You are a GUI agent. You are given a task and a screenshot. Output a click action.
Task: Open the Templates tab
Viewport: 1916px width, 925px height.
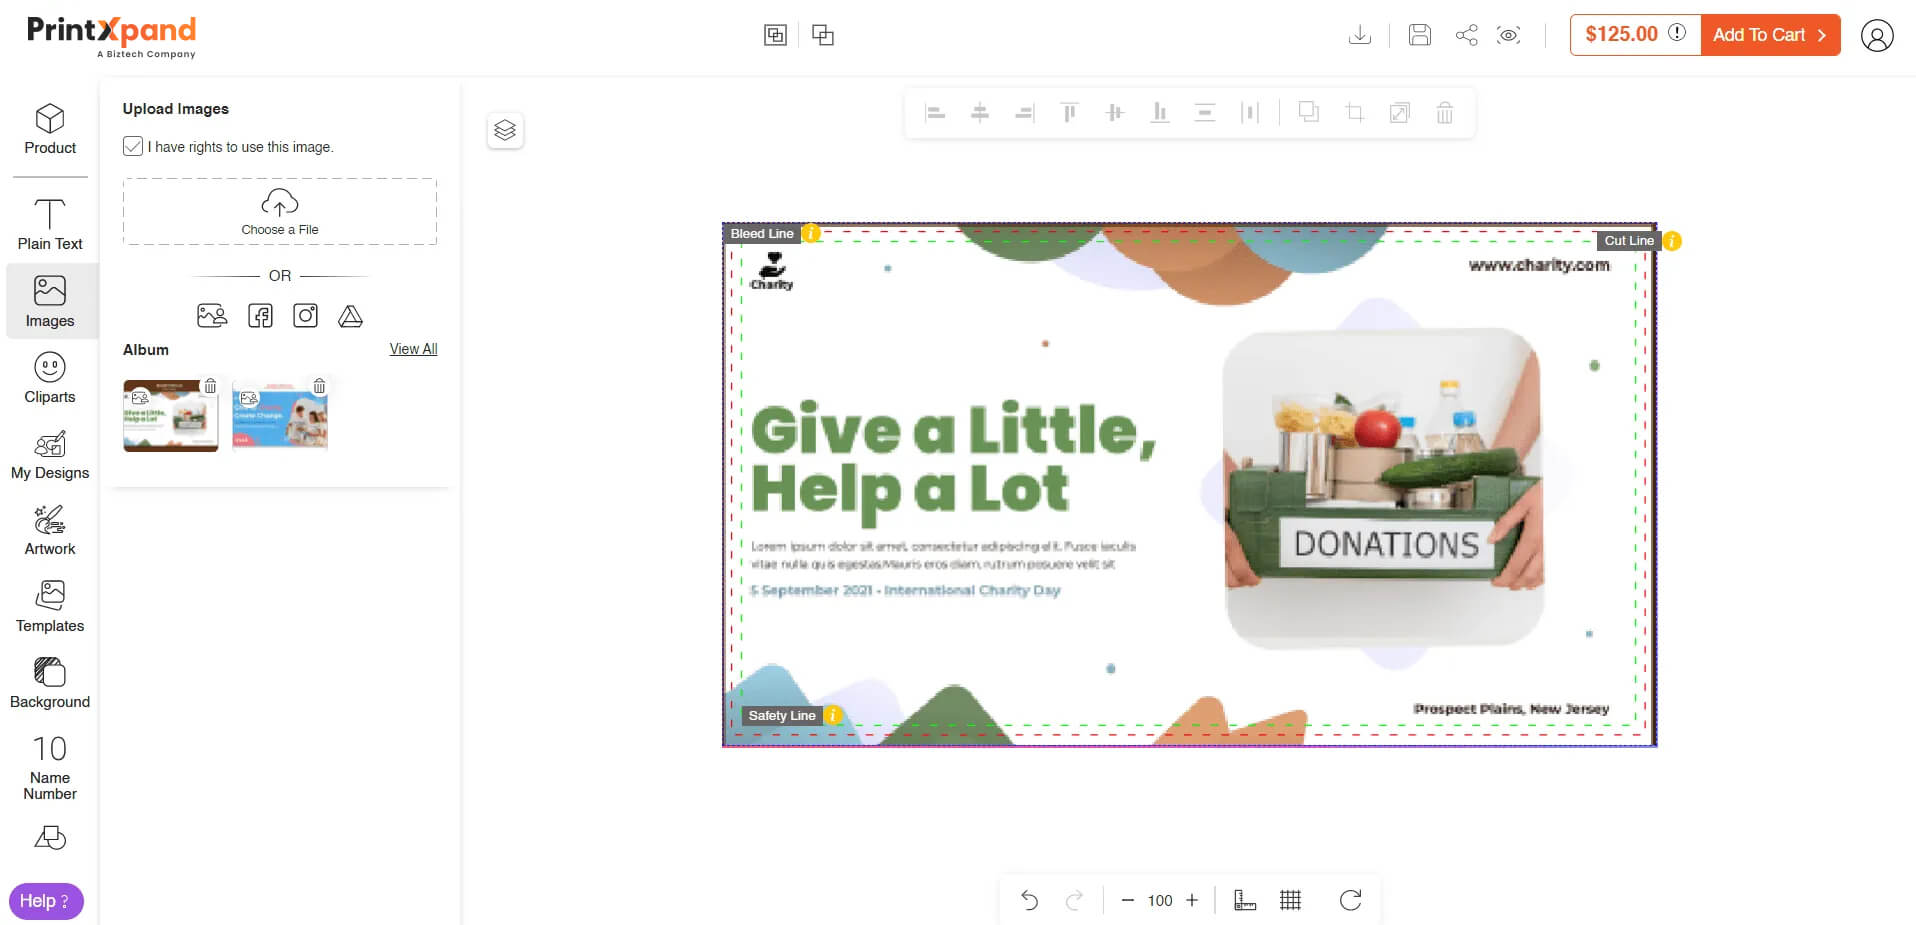click(50, 606)
